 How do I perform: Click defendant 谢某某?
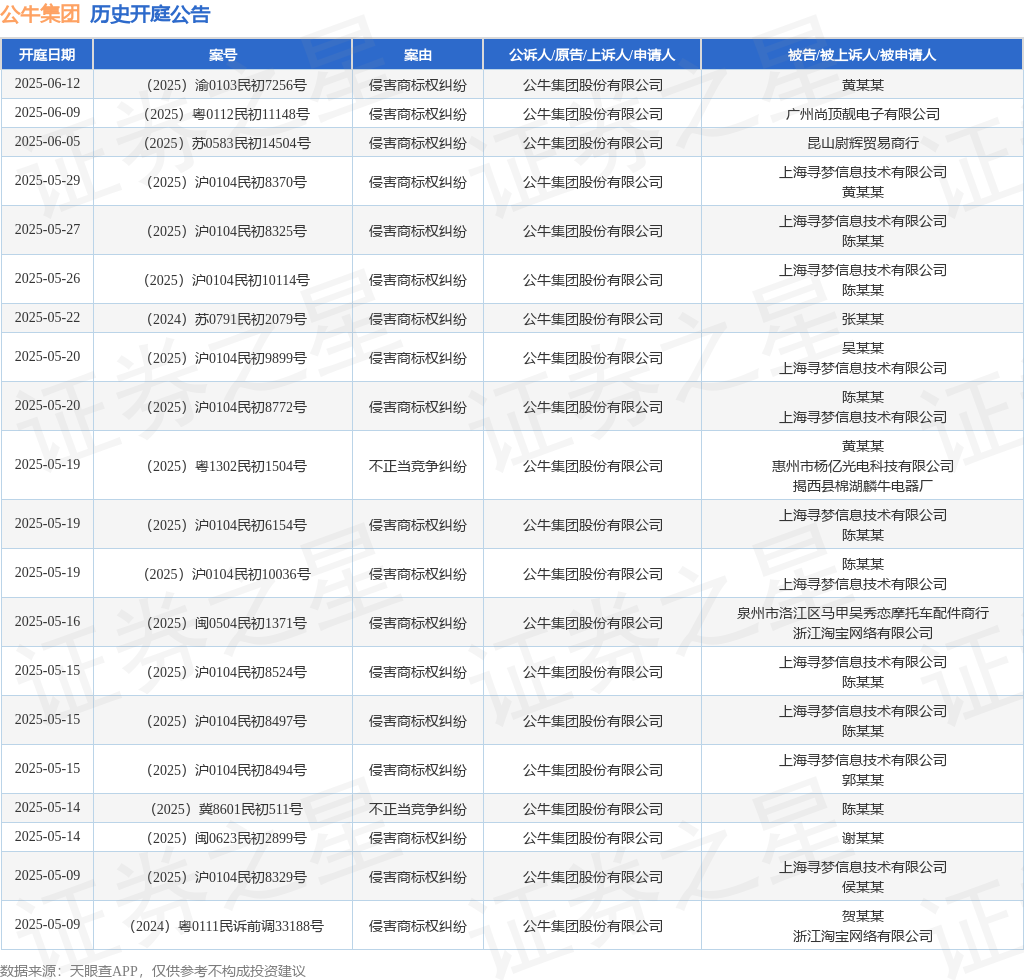click(x=863, y=838)
